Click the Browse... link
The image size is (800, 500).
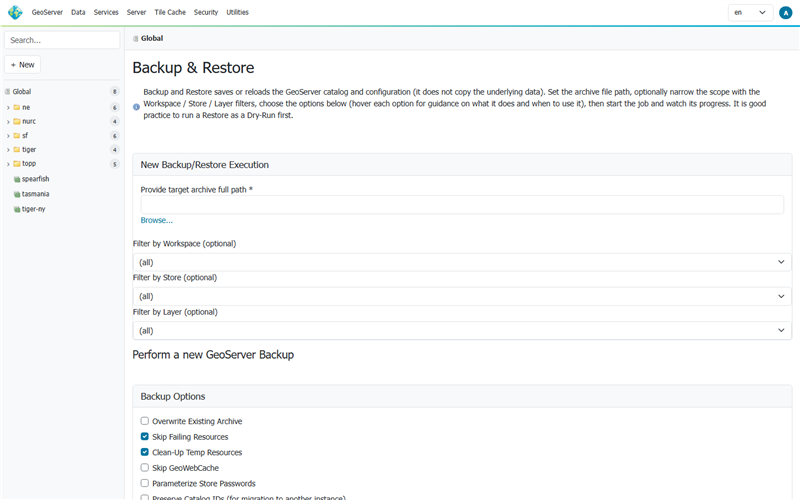click(x=157, y=220)
